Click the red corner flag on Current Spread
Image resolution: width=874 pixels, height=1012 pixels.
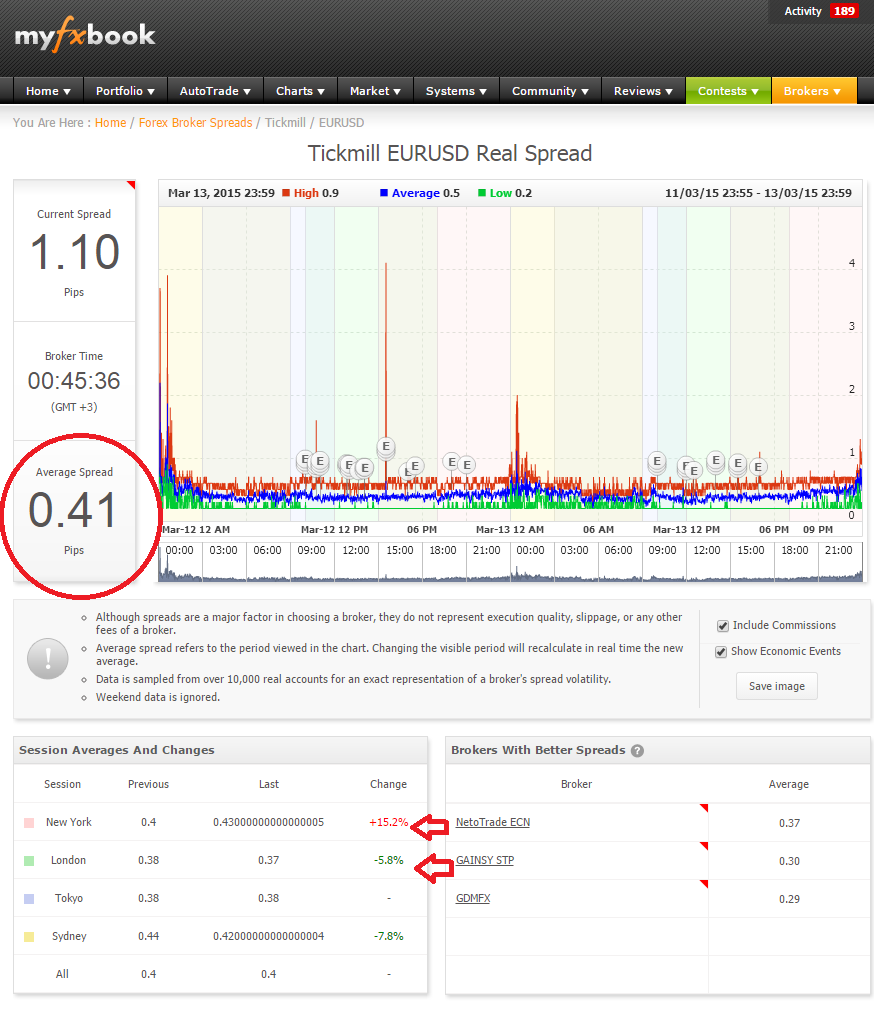(x=132, y=185)
